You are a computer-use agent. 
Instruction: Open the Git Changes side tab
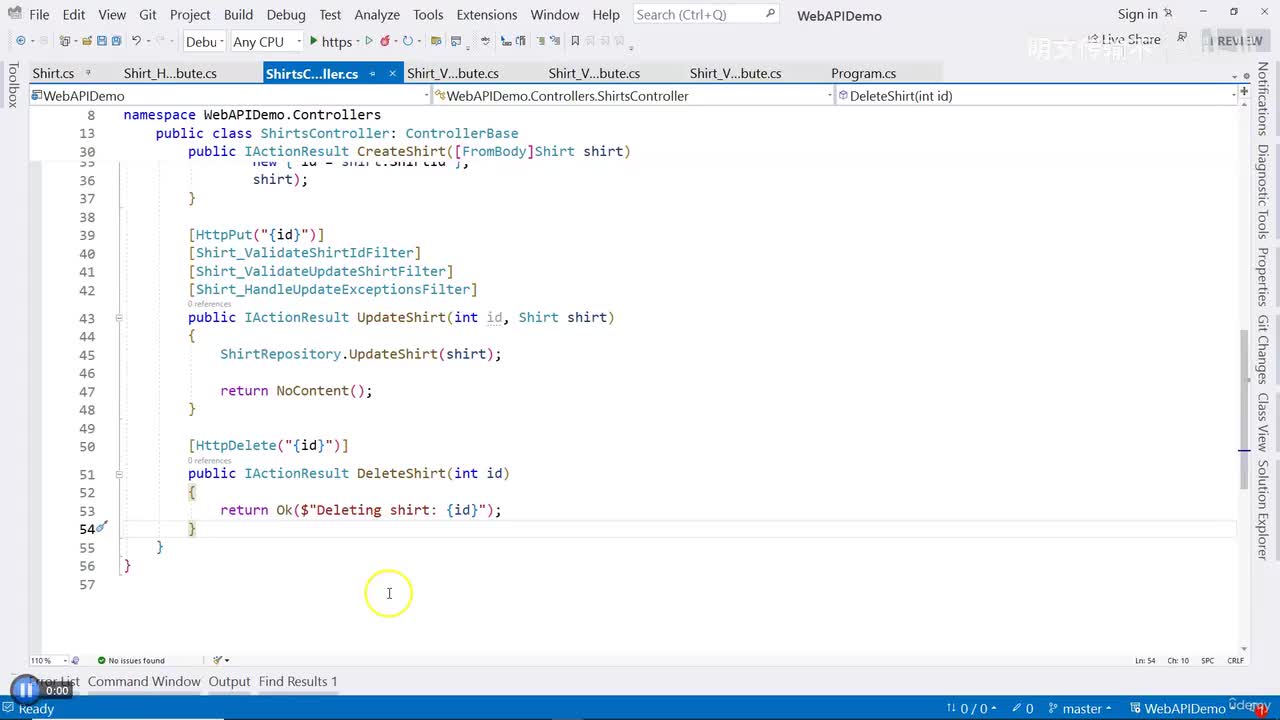(1263, 349)
